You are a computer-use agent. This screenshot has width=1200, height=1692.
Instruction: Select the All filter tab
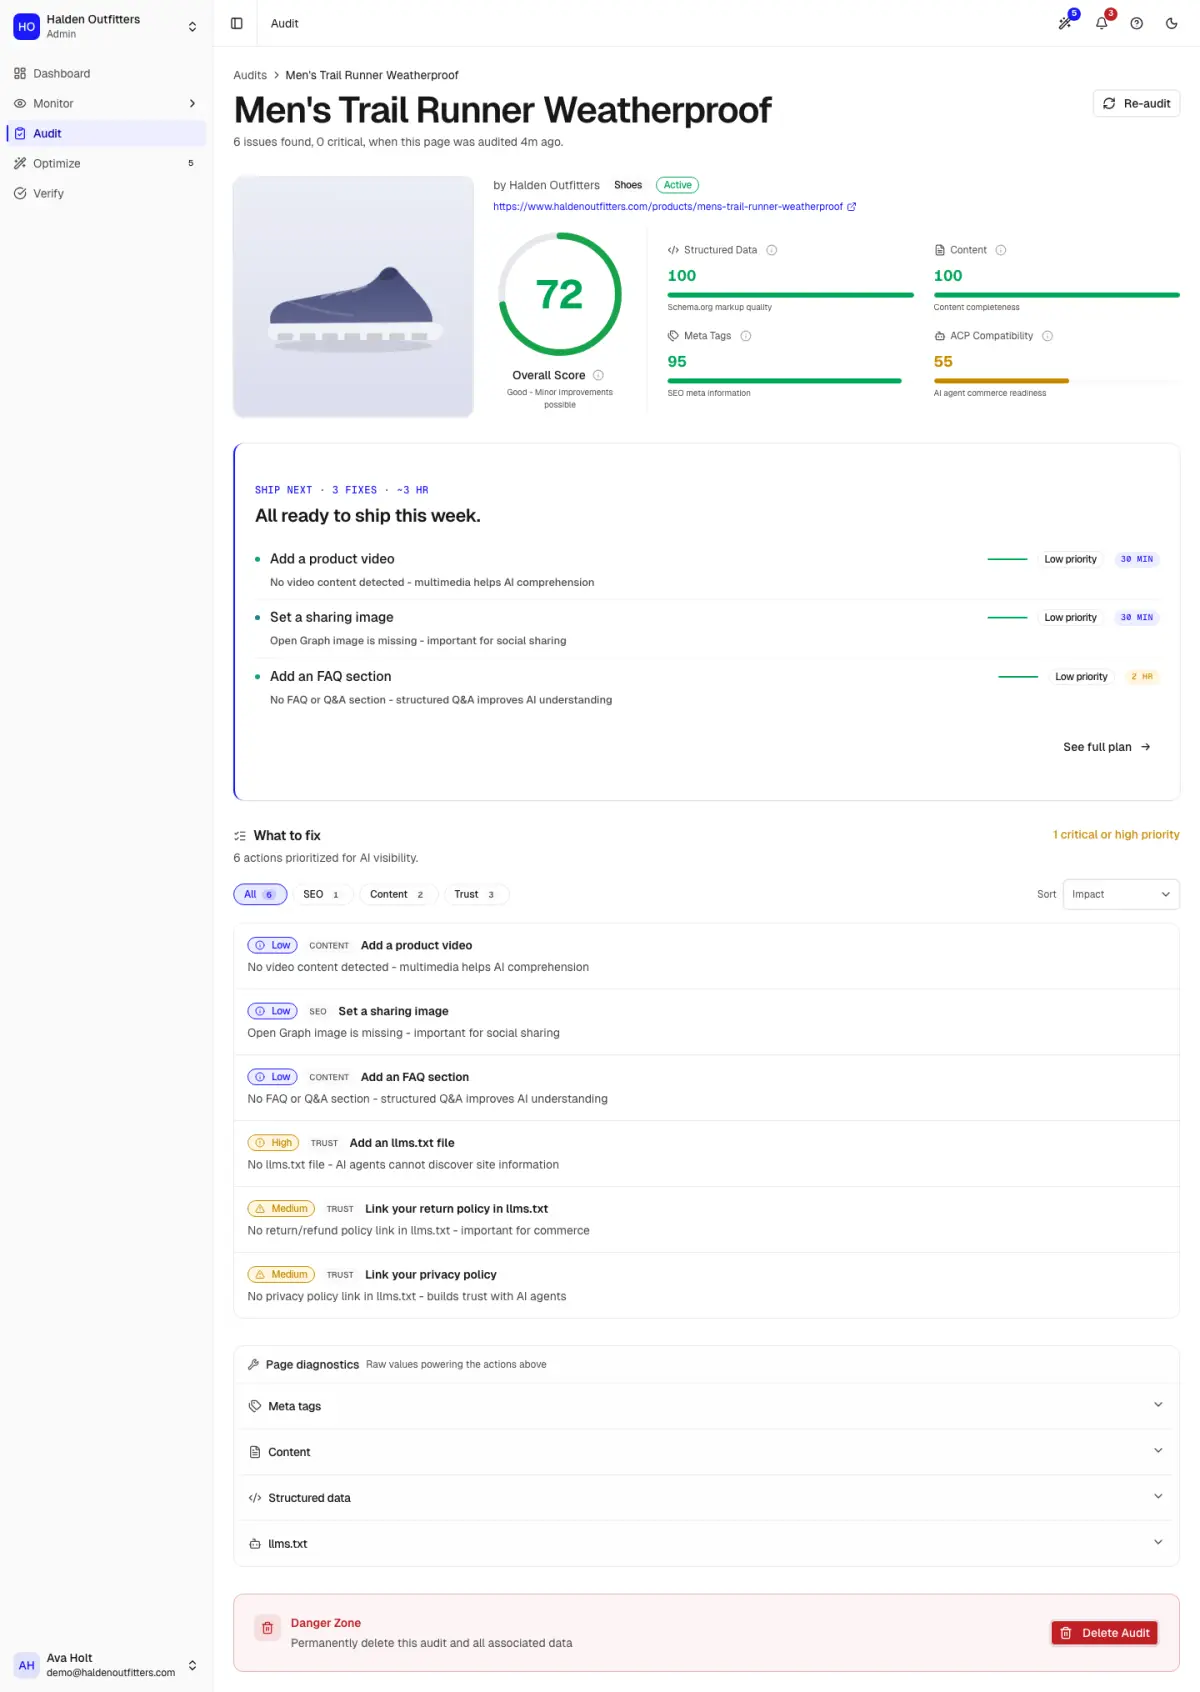pos(260,894)
